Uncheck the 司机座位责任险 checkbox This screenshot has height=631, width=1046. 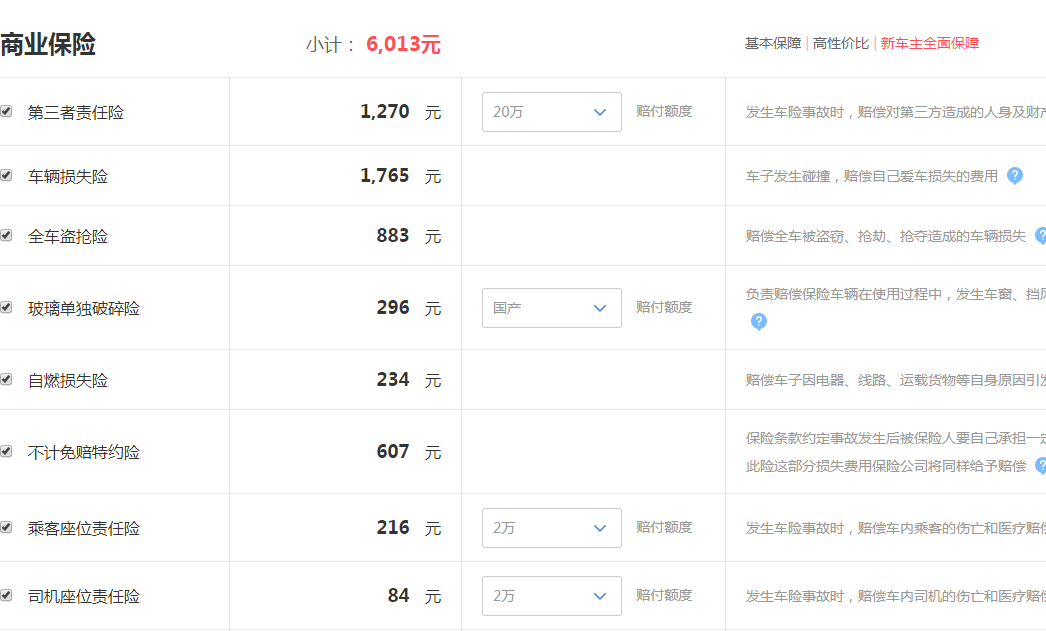[x=6, y=596]
